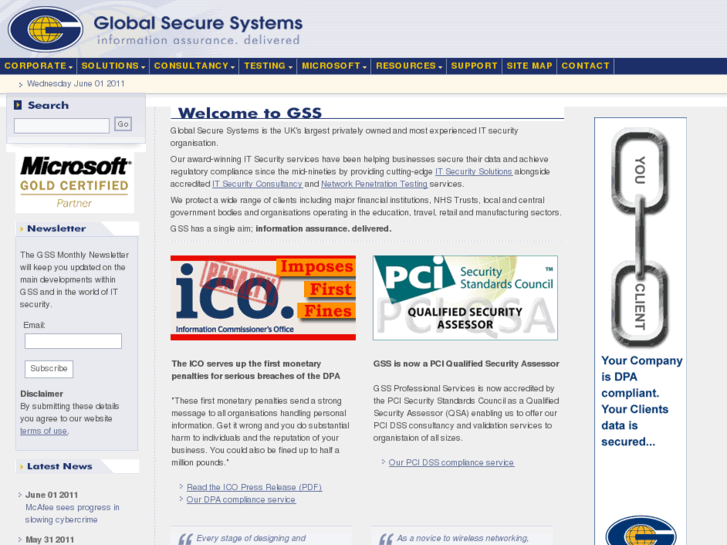Click the PCI Qualified Security Assessor banner

[x=465, y=298]
